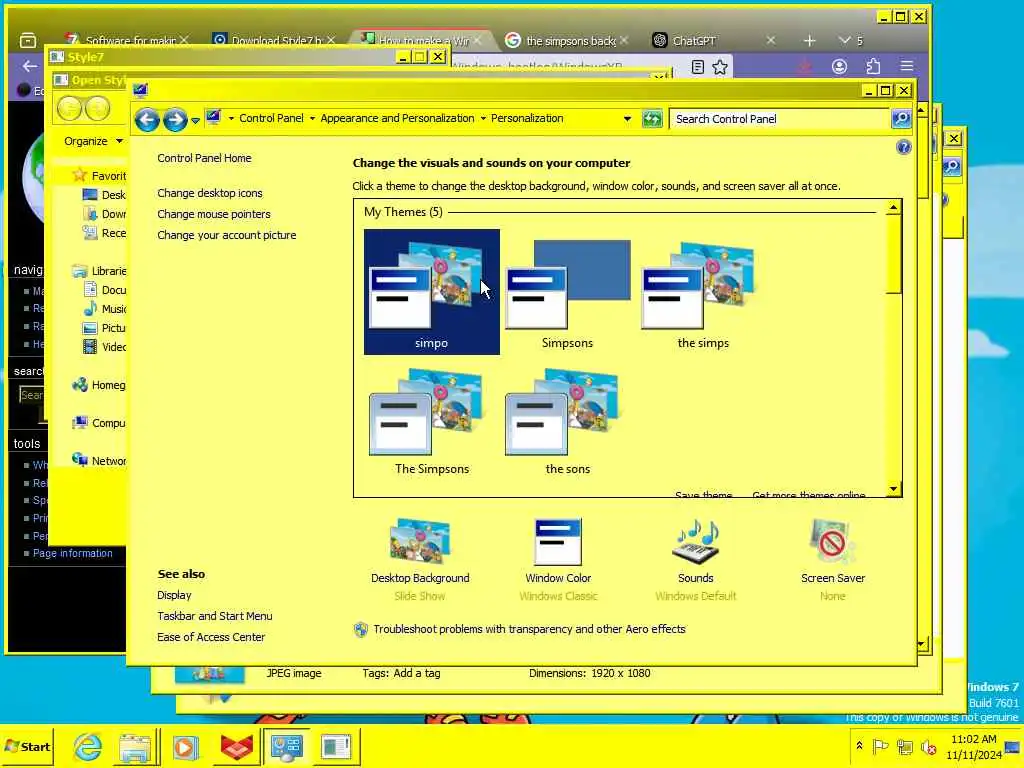Viewport: 1024px width, 768px height.
Task: Click the Back arrow in Personalization window
Action: pos(147,120)
